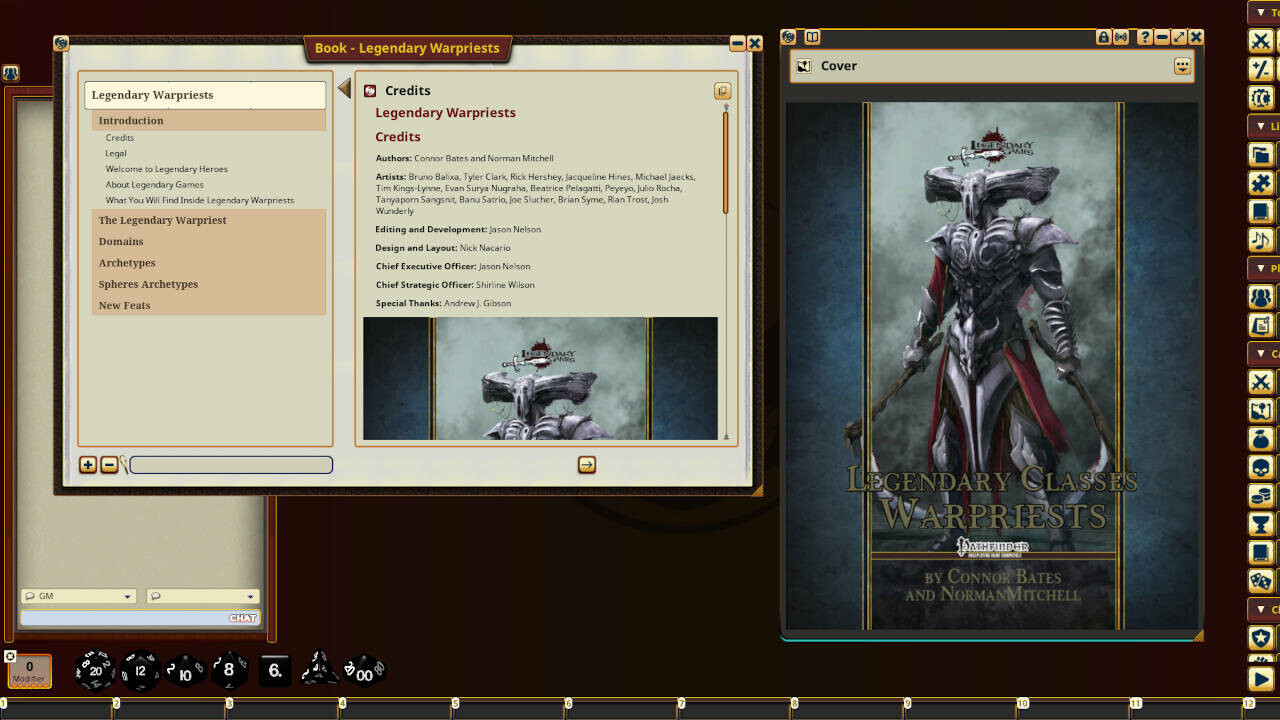Adjust the page slider at the book's bottom
The width and height of the screenshot is (1280, 720).
pos(230,464)
